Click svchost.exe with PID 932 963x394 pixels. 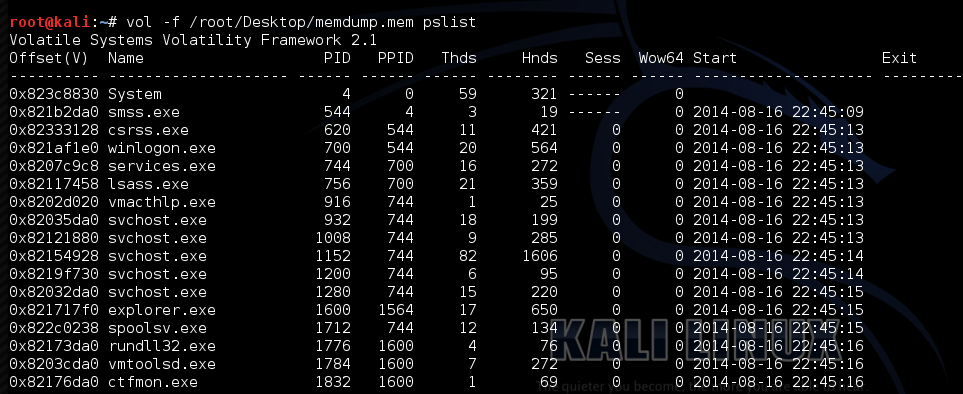point(157,220)
